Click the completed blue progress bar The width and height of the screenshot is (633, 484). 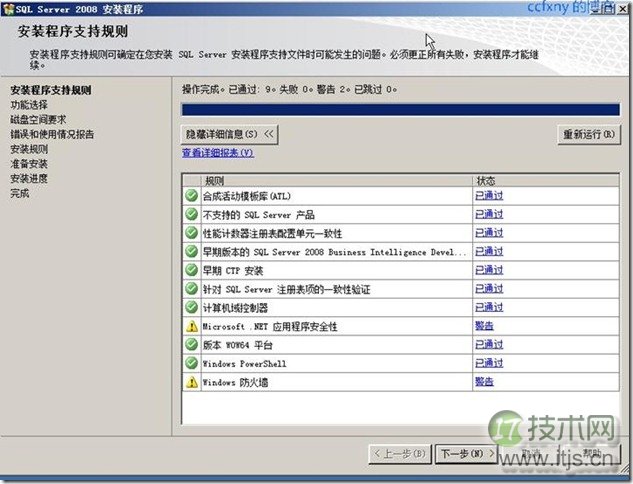(x=400, y=110)
